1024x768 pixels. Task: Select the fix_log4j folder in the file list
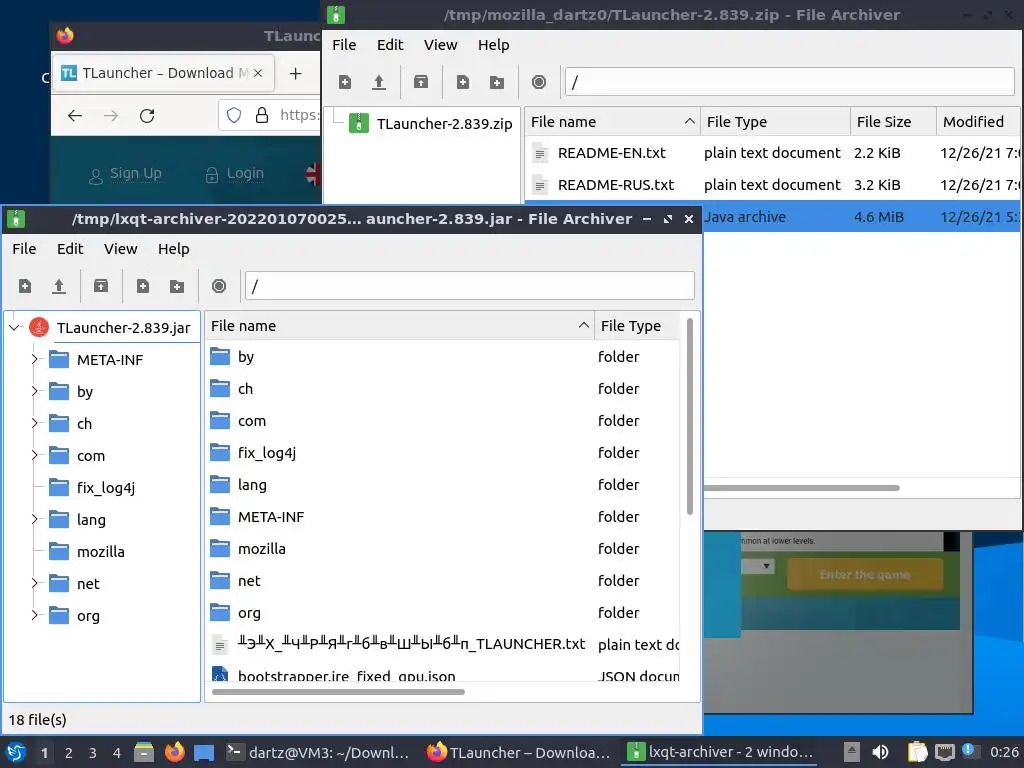coord(444,453)
